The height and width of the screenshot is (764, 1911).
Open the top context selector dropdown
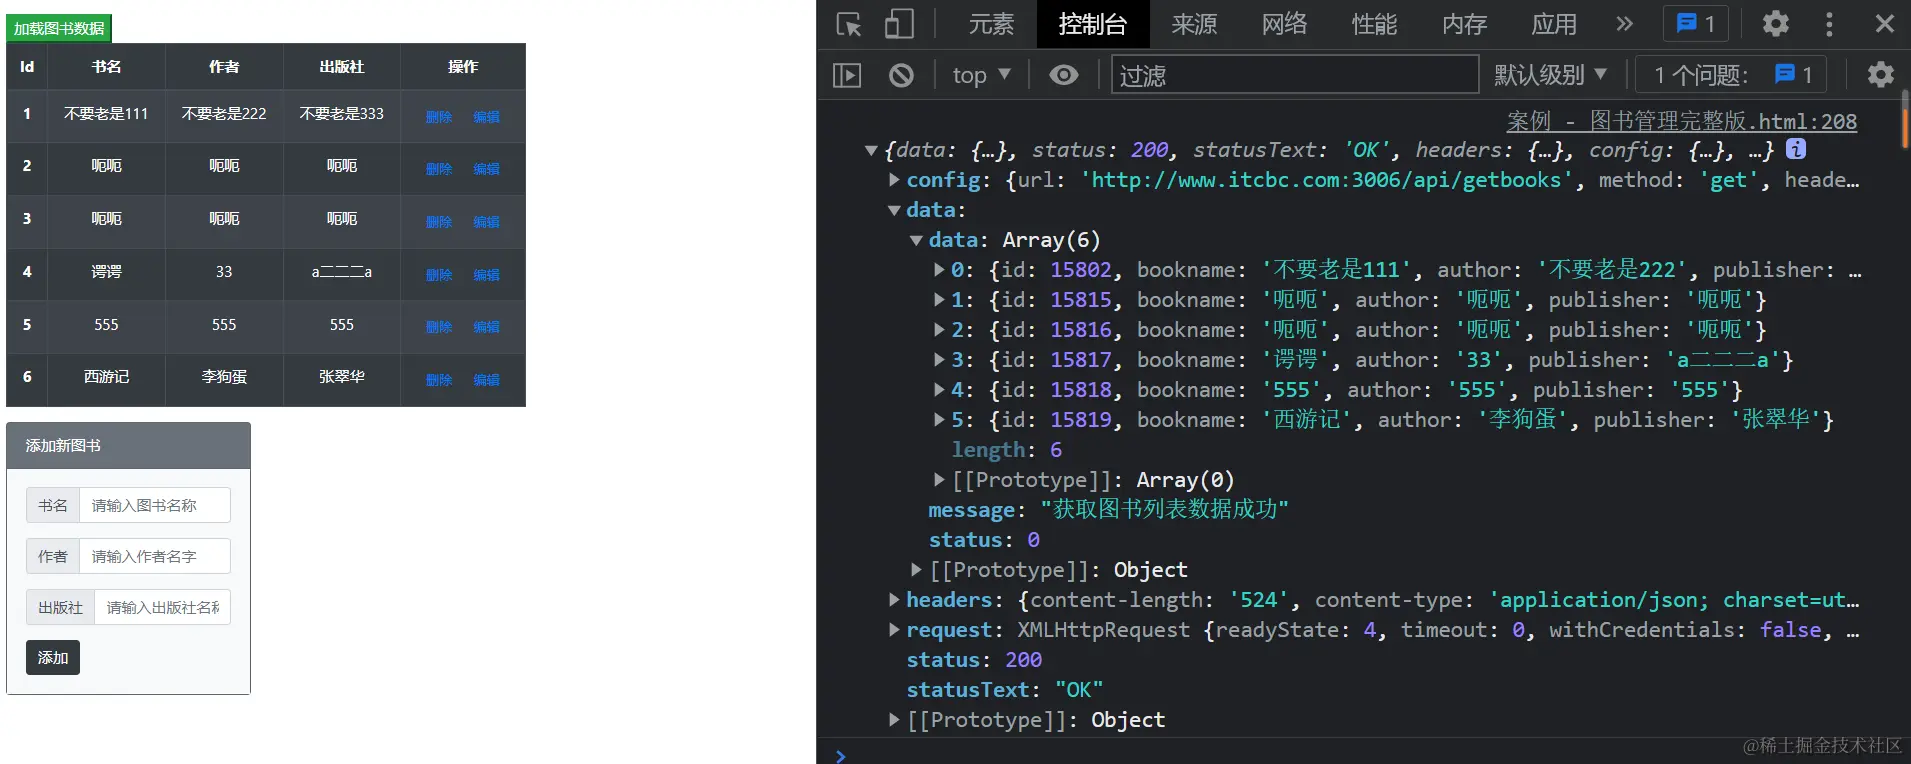(981, 75)
